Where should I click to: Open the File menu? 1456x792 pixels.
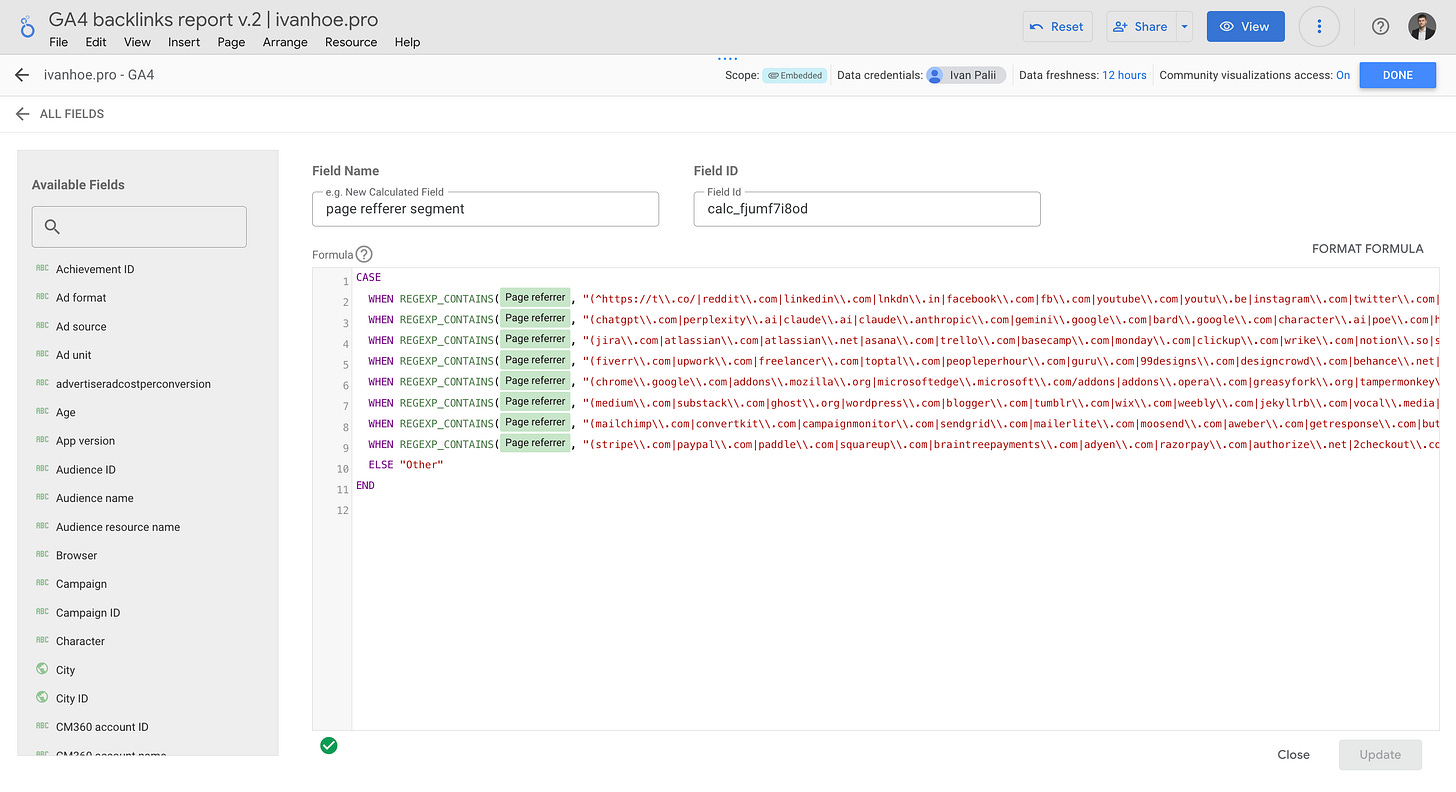click(x=58, y=42)
